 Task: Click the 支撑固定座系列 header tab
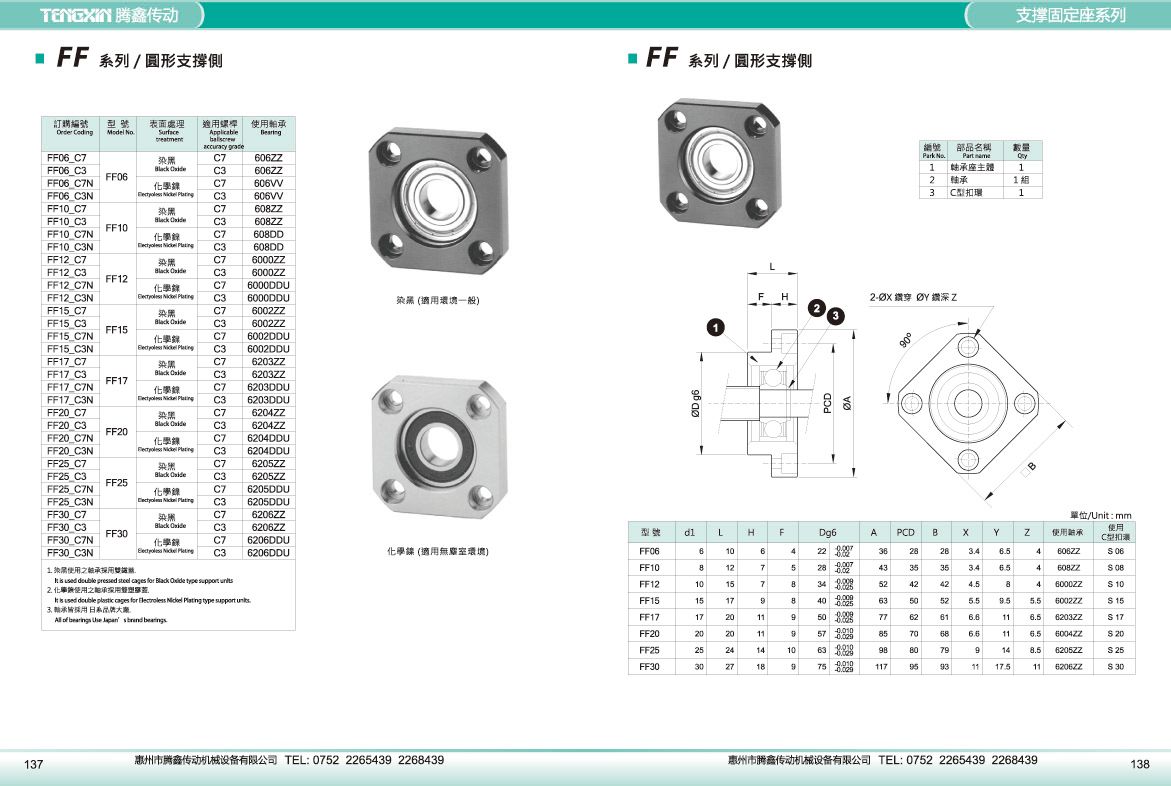(1070, 15)
